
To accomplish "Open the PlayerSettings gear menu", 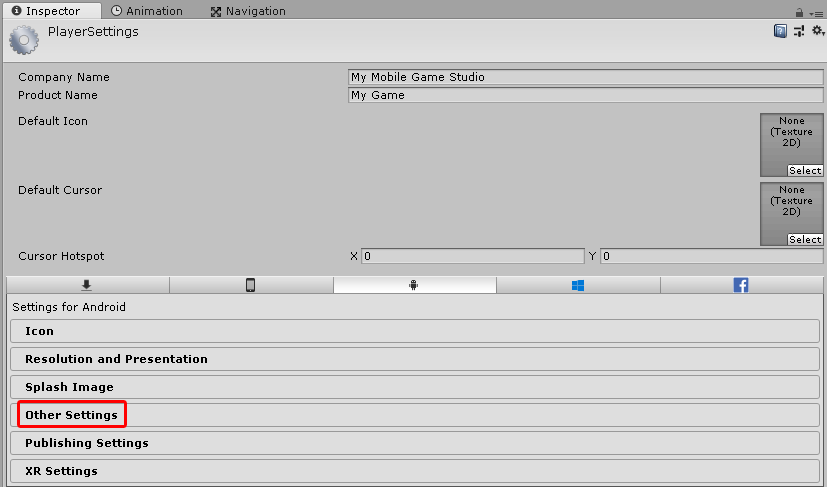I will (818, 31).
